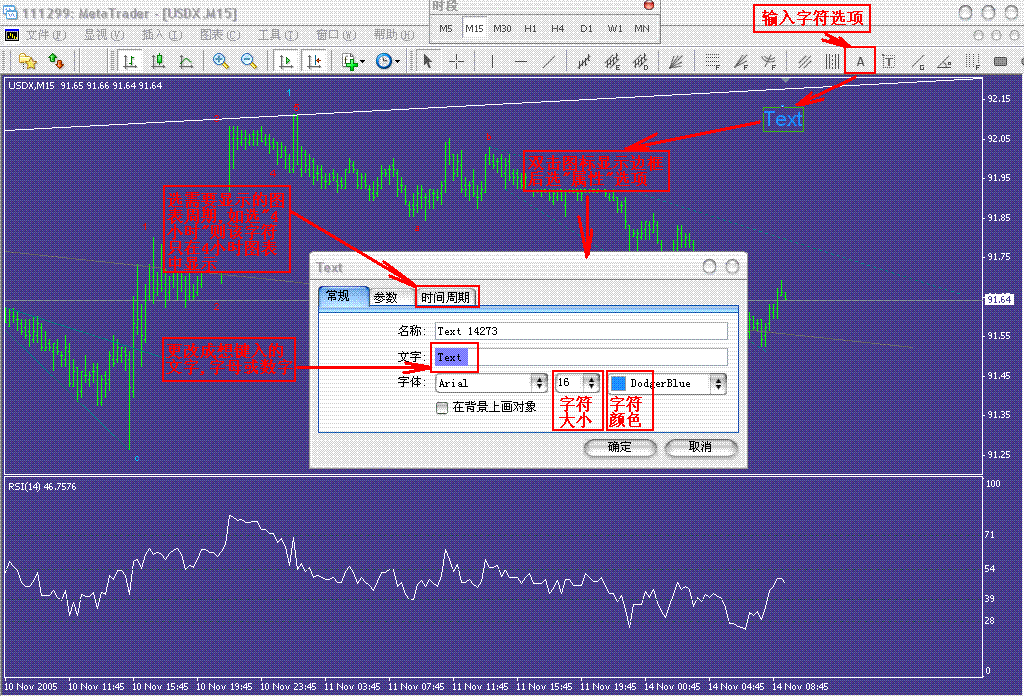Viewport: 1024px width, 696px height.
Task: Switch to H4 timeframe
Action: [558, 28]
